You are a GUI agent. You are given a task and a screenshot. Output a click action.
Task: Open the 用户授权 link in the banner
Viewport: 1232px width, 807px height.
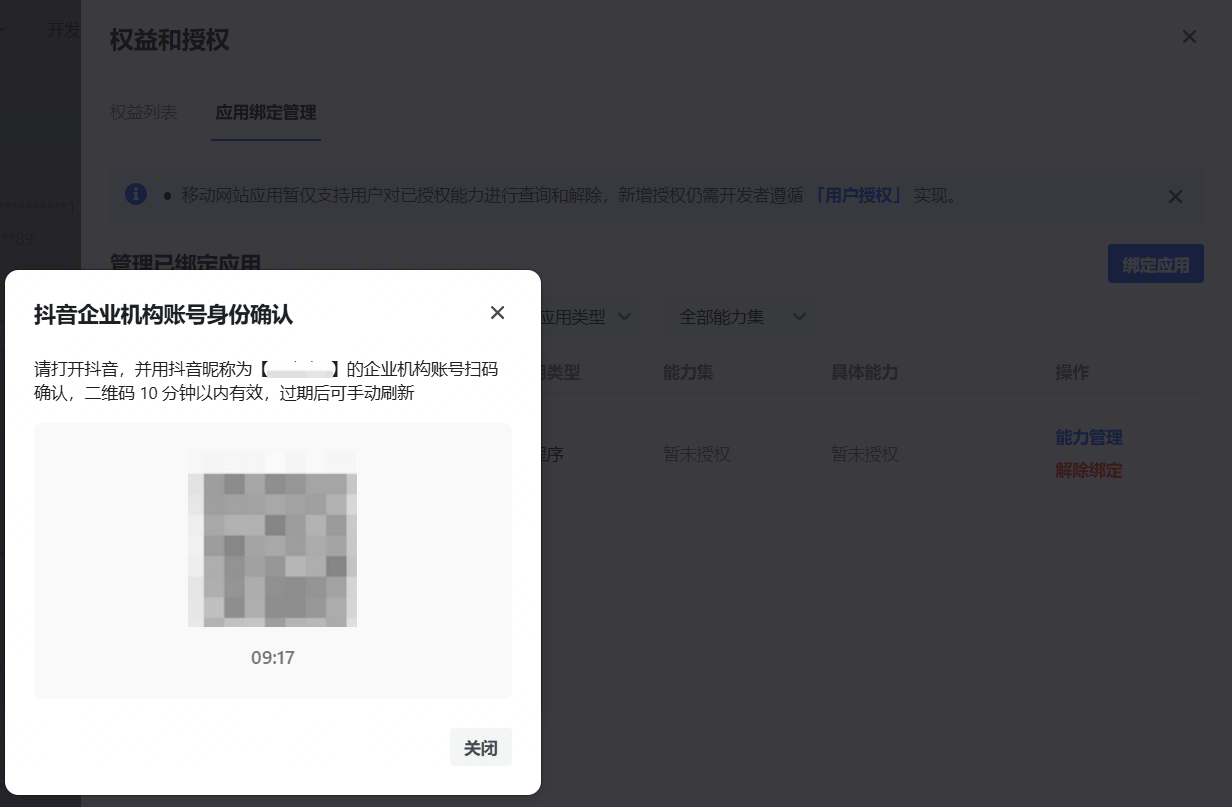[x=858, y=196]
